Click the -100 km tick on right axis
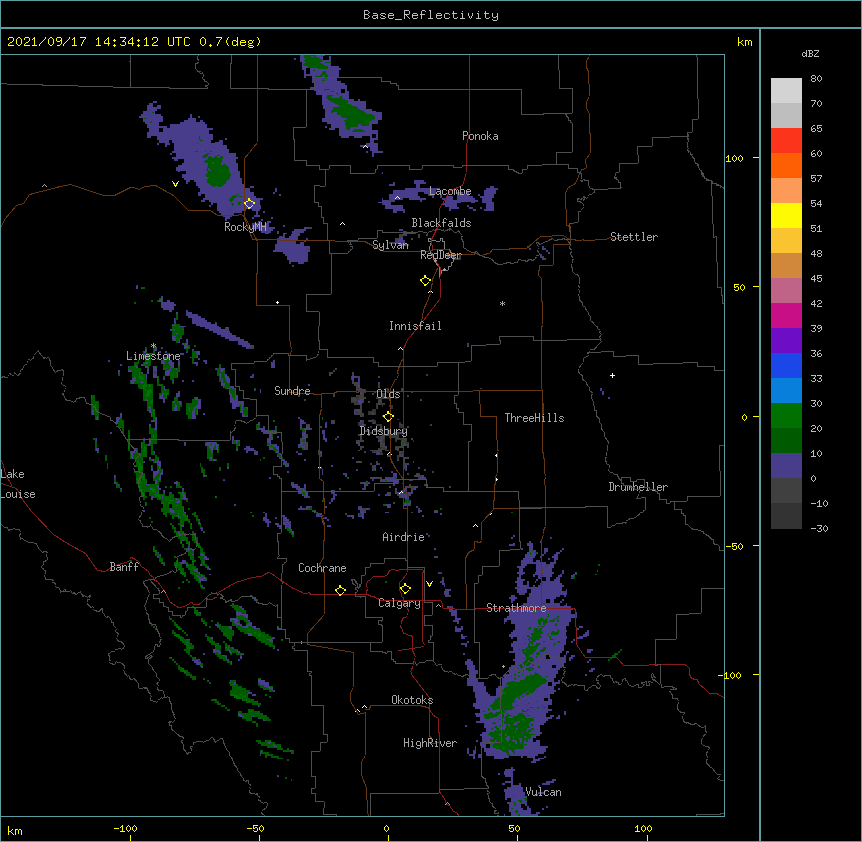 pos(731,675)
